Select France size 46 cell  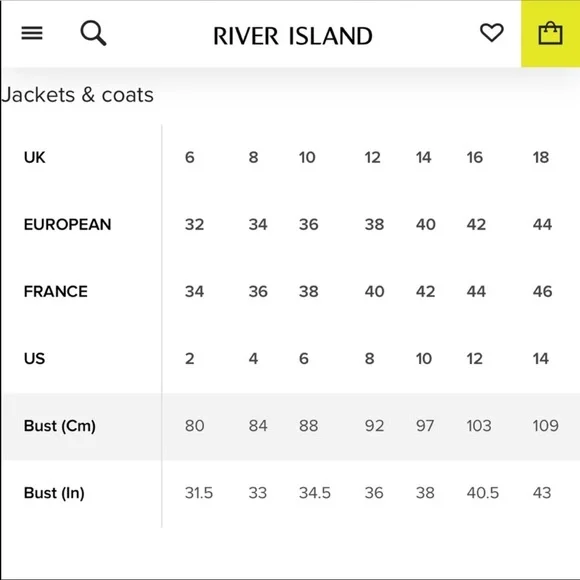[x=542, y=291]
